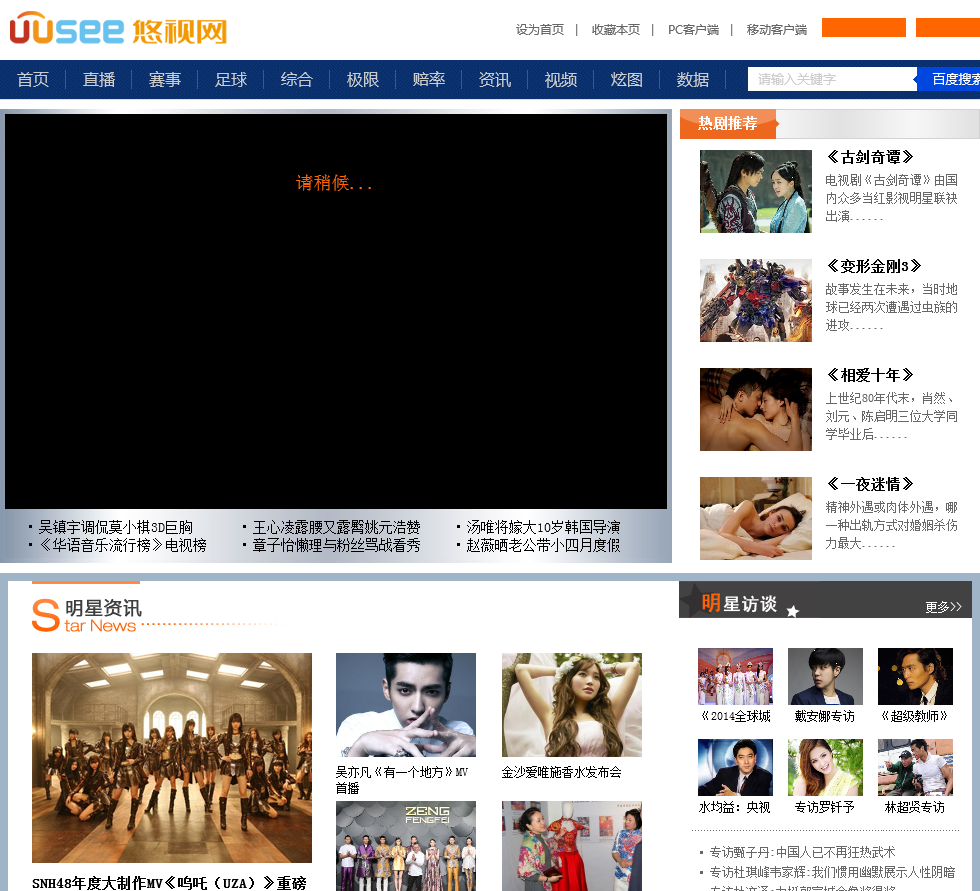
Task: Open headline 章子怡懒理与粉丝骂战看秀
Action: tap(336, 545)
